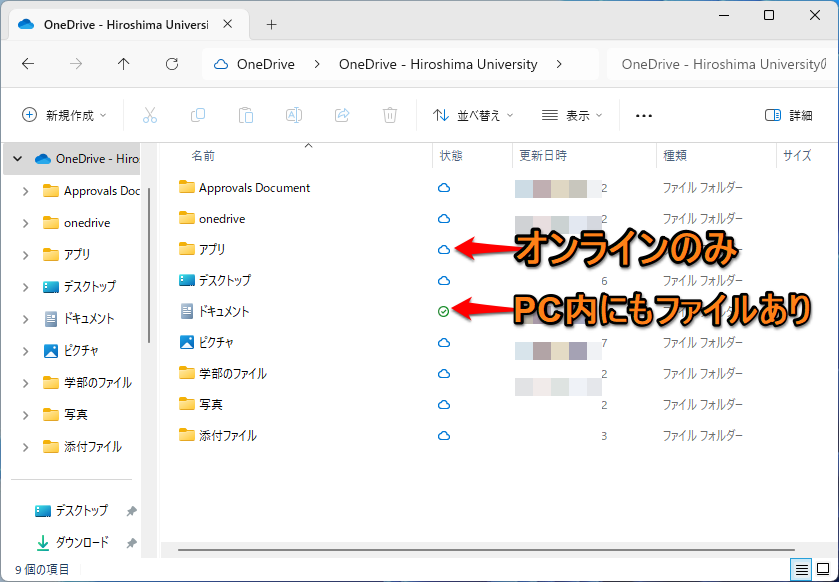Select the onedrive folder in file list
The image size is (839, 582).
(x=222, y=219)
